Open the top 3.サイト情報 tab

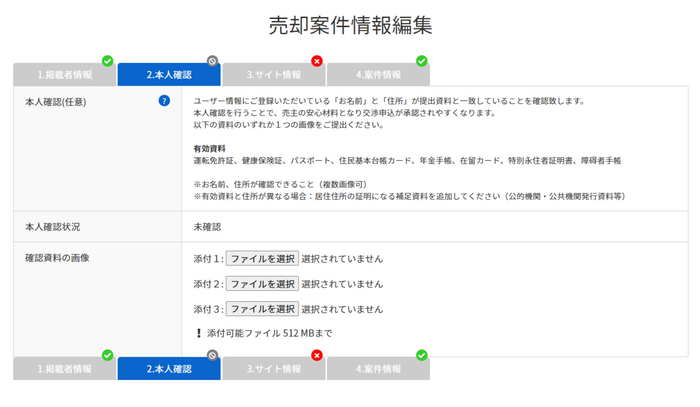click(x=274, y=75)
